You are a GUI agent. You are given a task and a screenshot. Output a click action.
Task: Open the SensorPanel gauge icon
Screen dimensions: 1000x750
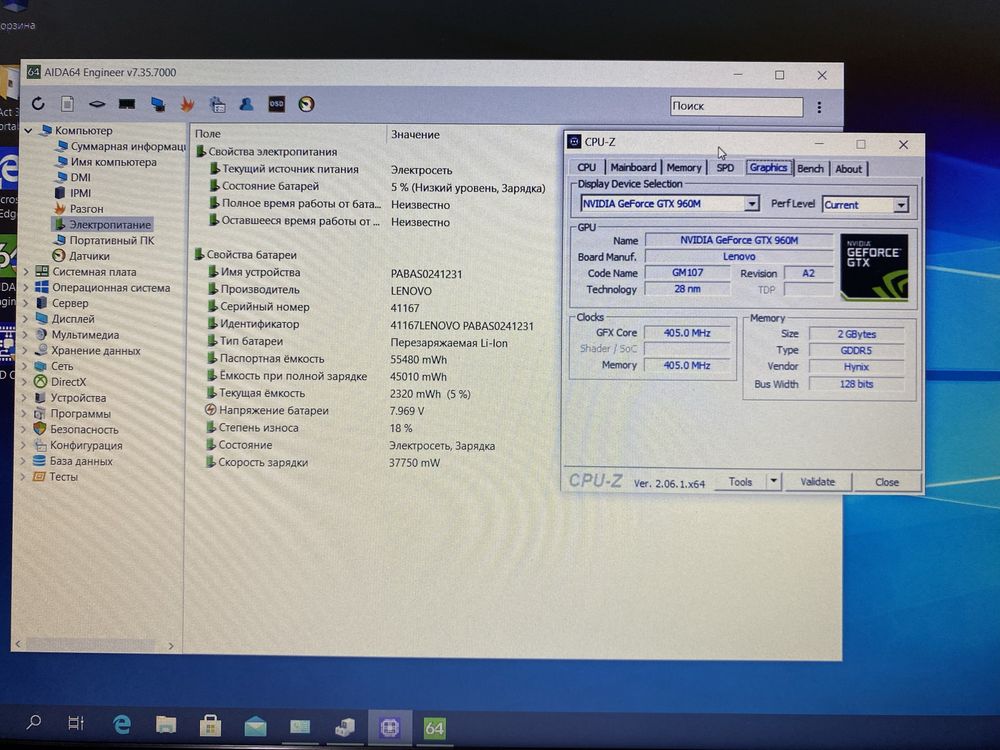(306, 104)
